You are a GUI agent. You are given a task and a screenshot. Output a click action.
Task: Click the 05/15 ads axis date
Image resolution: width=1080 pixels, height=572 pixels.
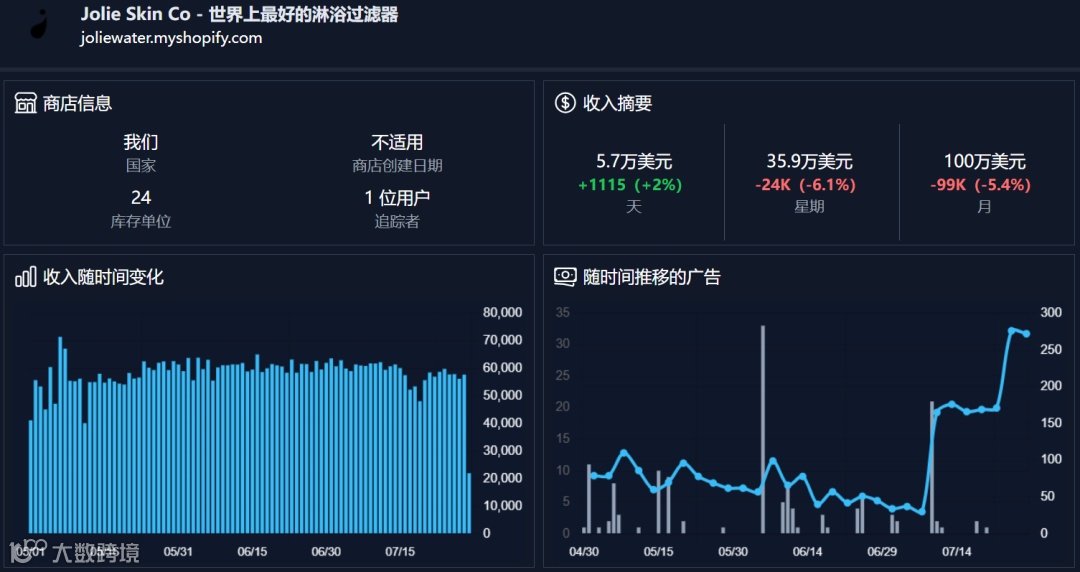pos(658,552)
